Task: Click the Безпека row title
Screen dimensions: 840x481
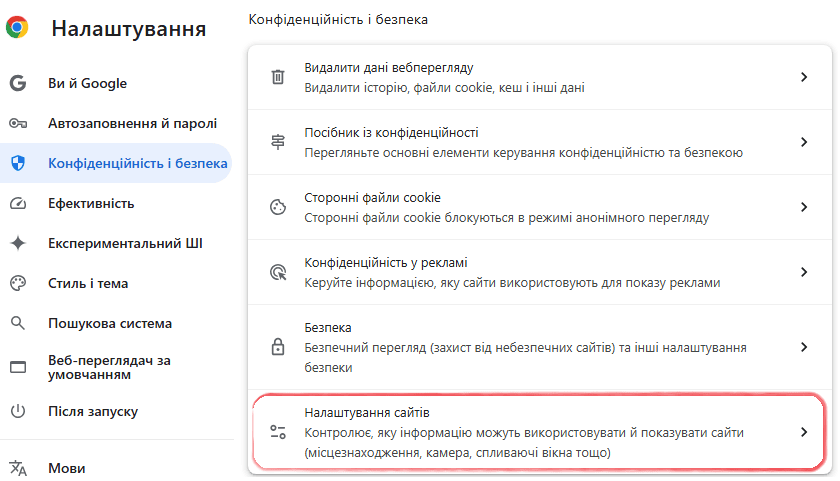Action: tap(328, 327)
